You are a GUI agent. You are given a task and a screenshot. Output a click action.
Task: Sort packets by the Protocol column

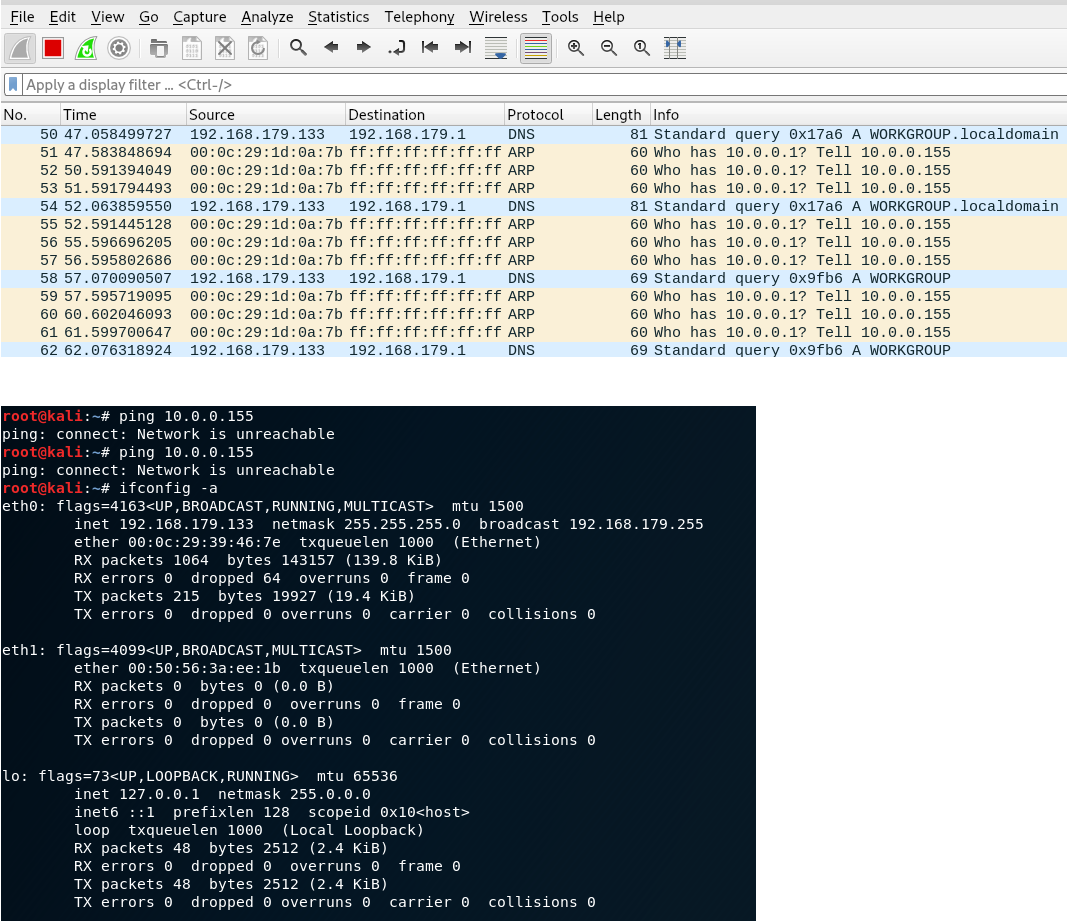[x=536, y=114]
